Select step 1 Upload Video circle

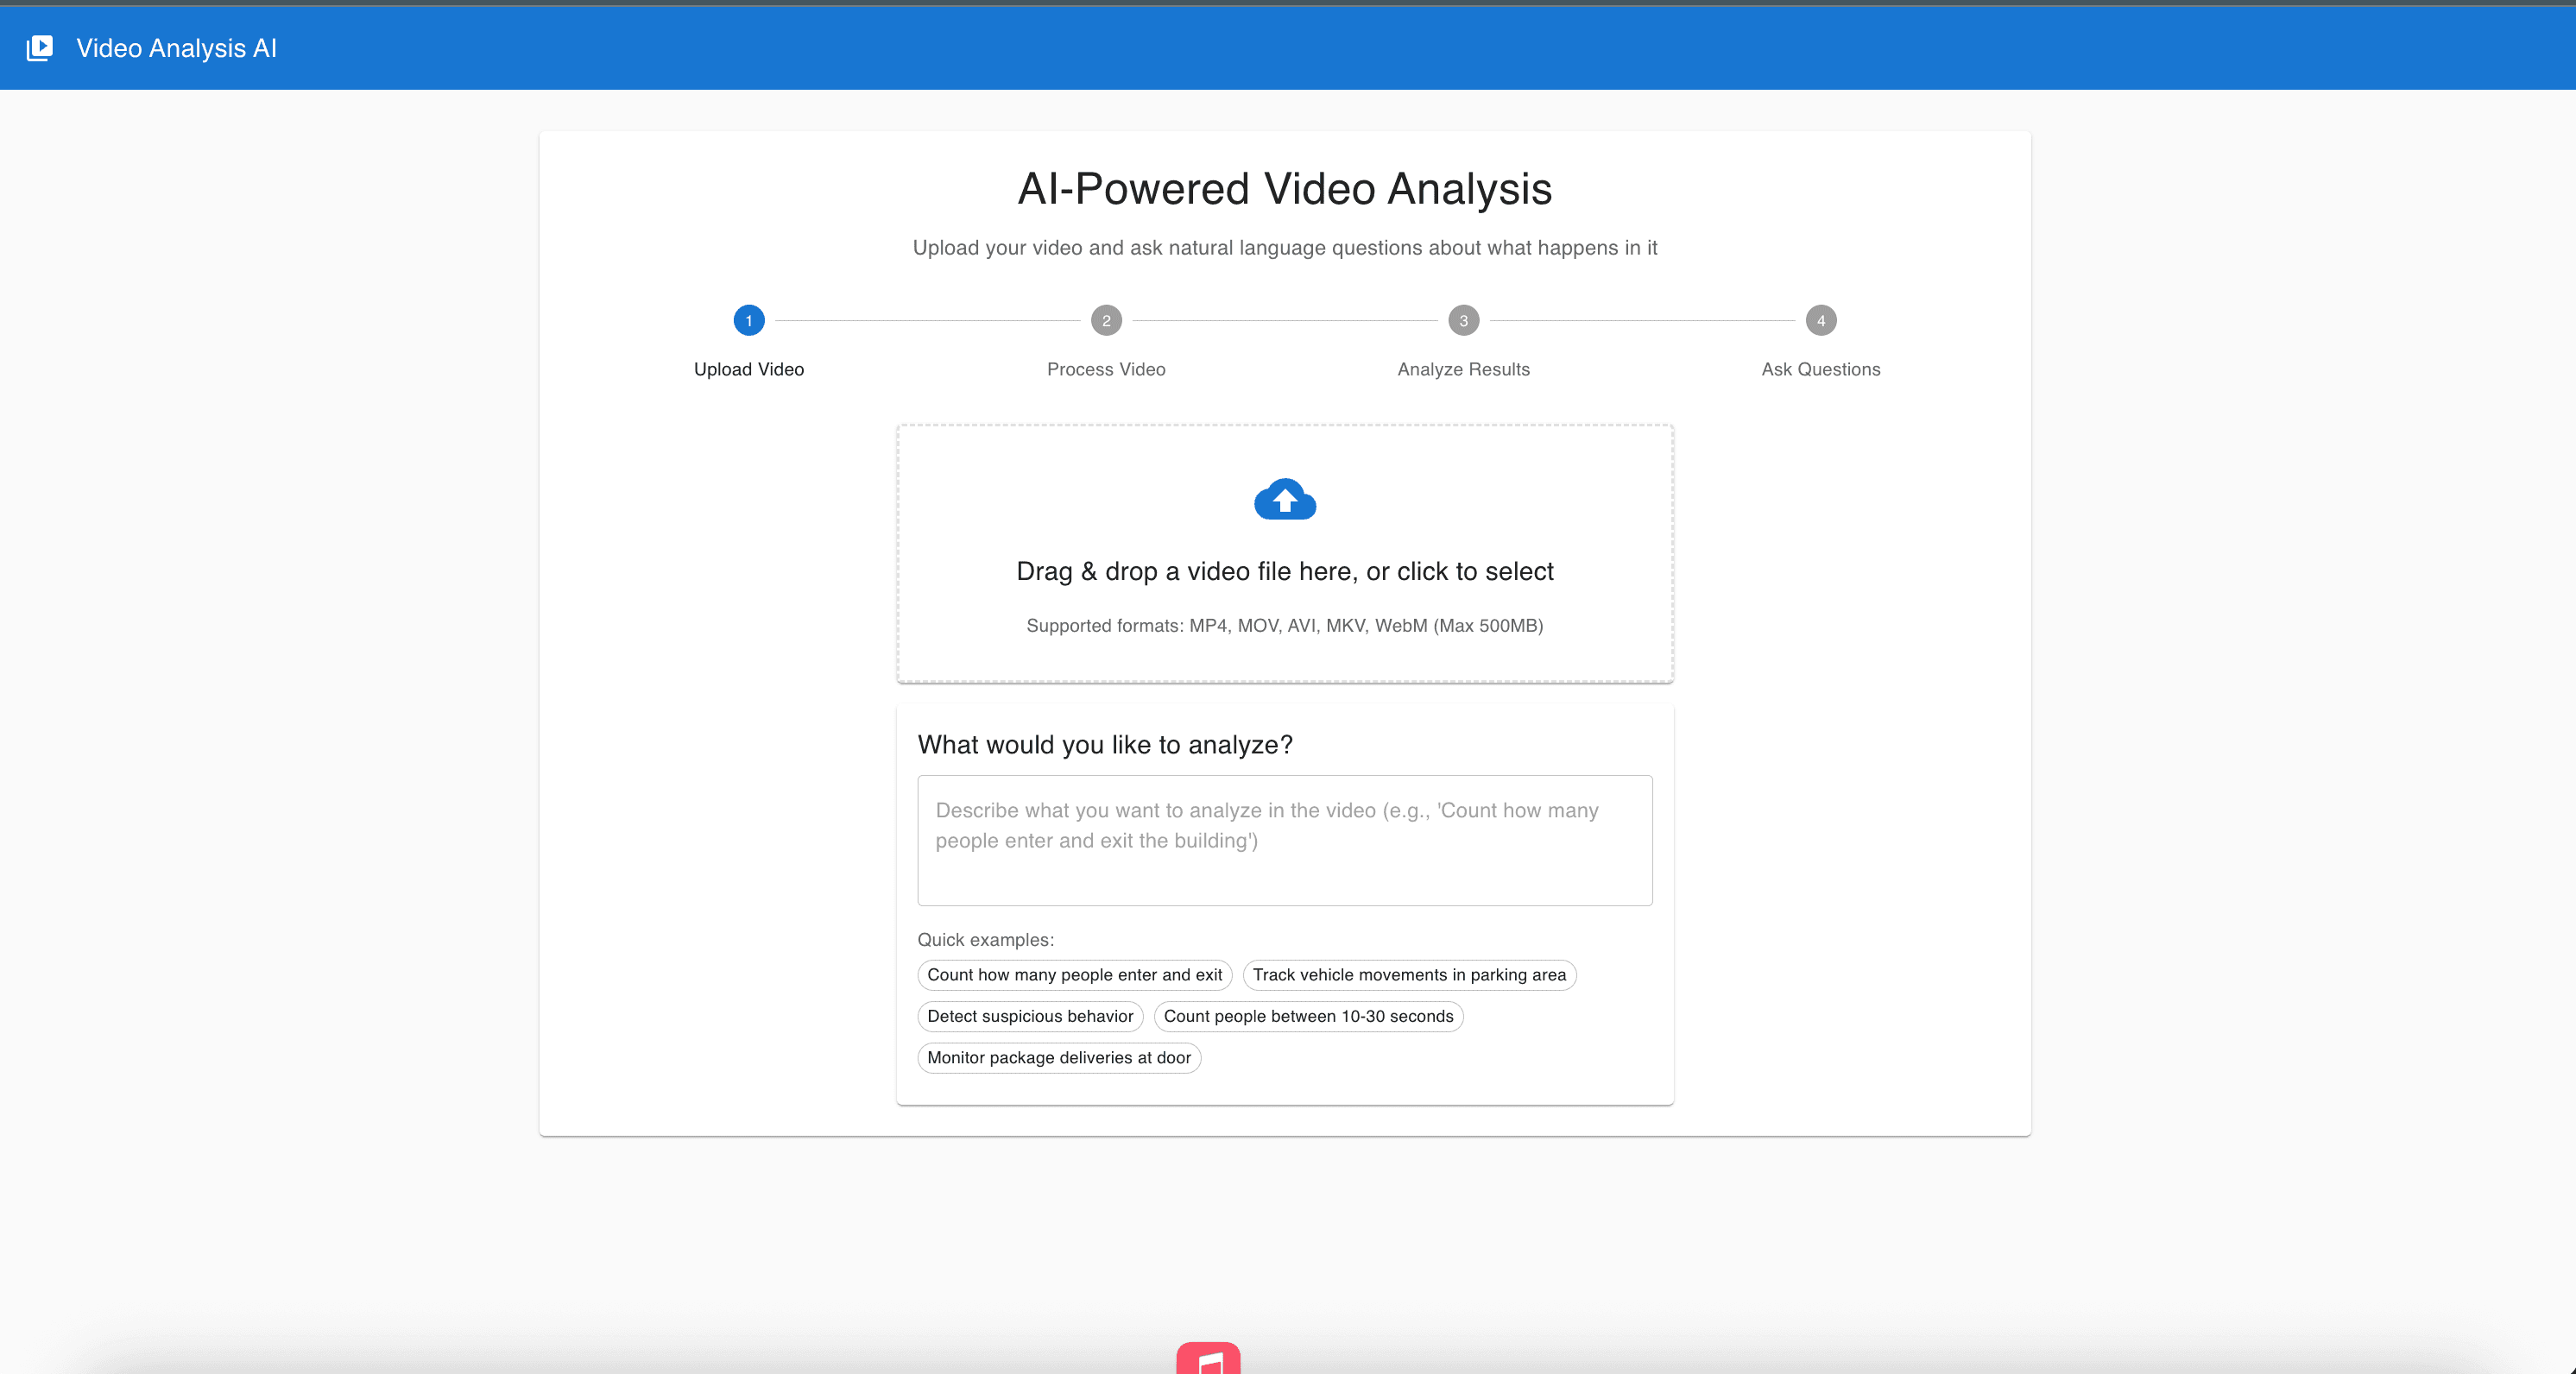tap(749, 321)
